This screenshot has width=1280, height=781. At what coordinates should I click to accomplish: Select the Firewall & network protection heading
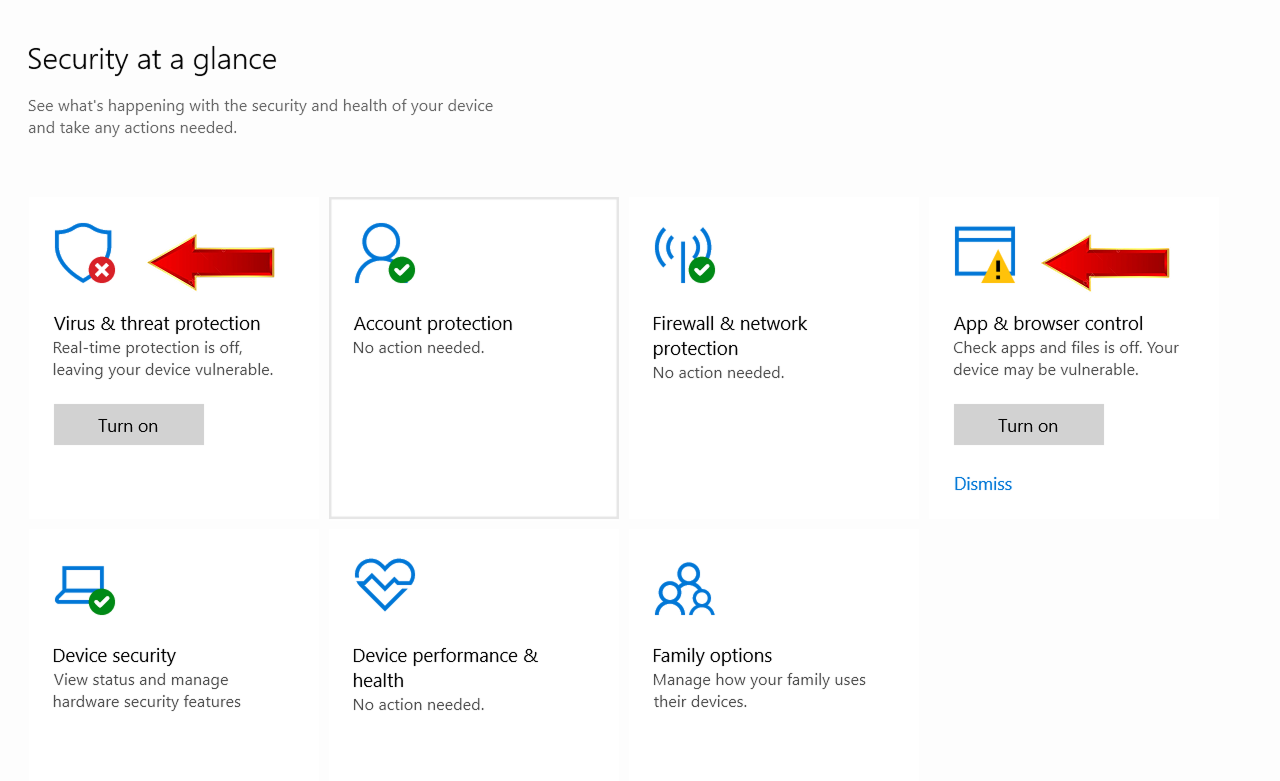point(730,336)
